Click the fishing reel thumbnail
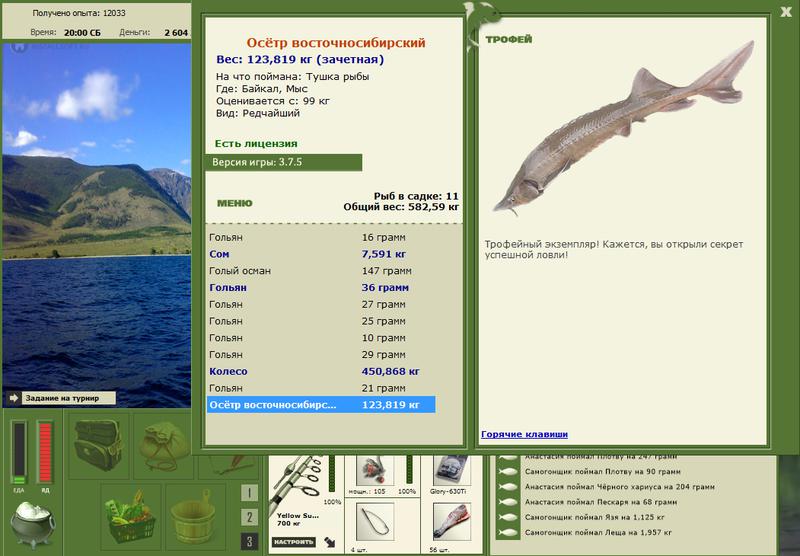 374,470
